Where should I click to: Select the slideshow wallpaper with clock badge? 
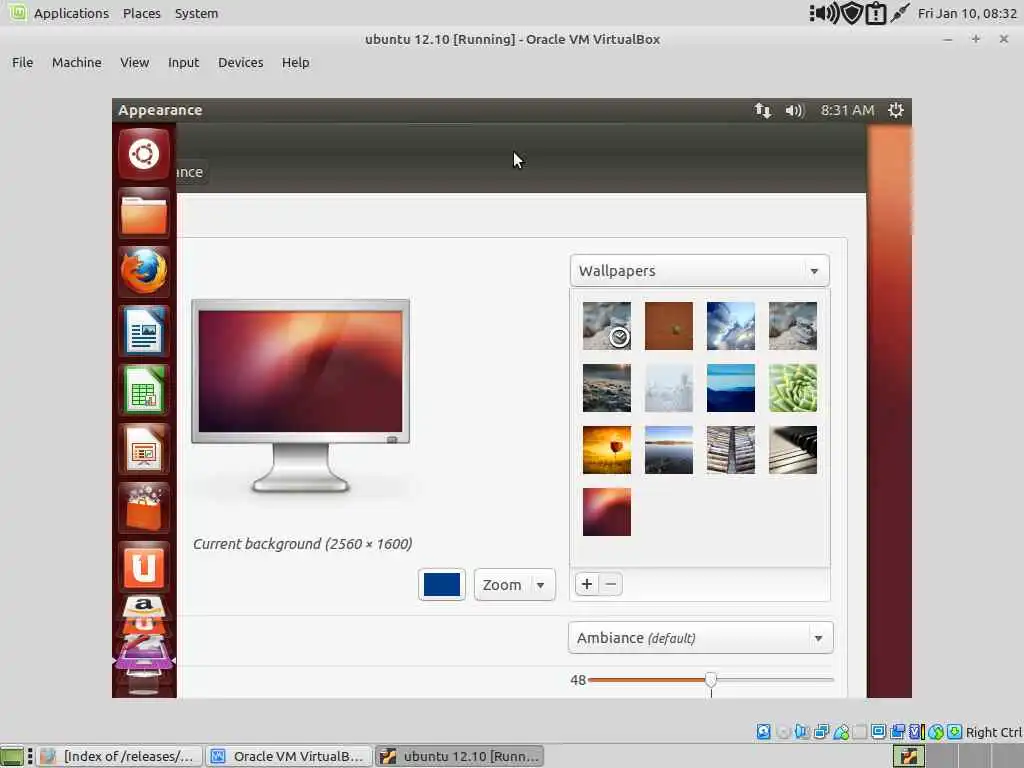pos(607,326)
